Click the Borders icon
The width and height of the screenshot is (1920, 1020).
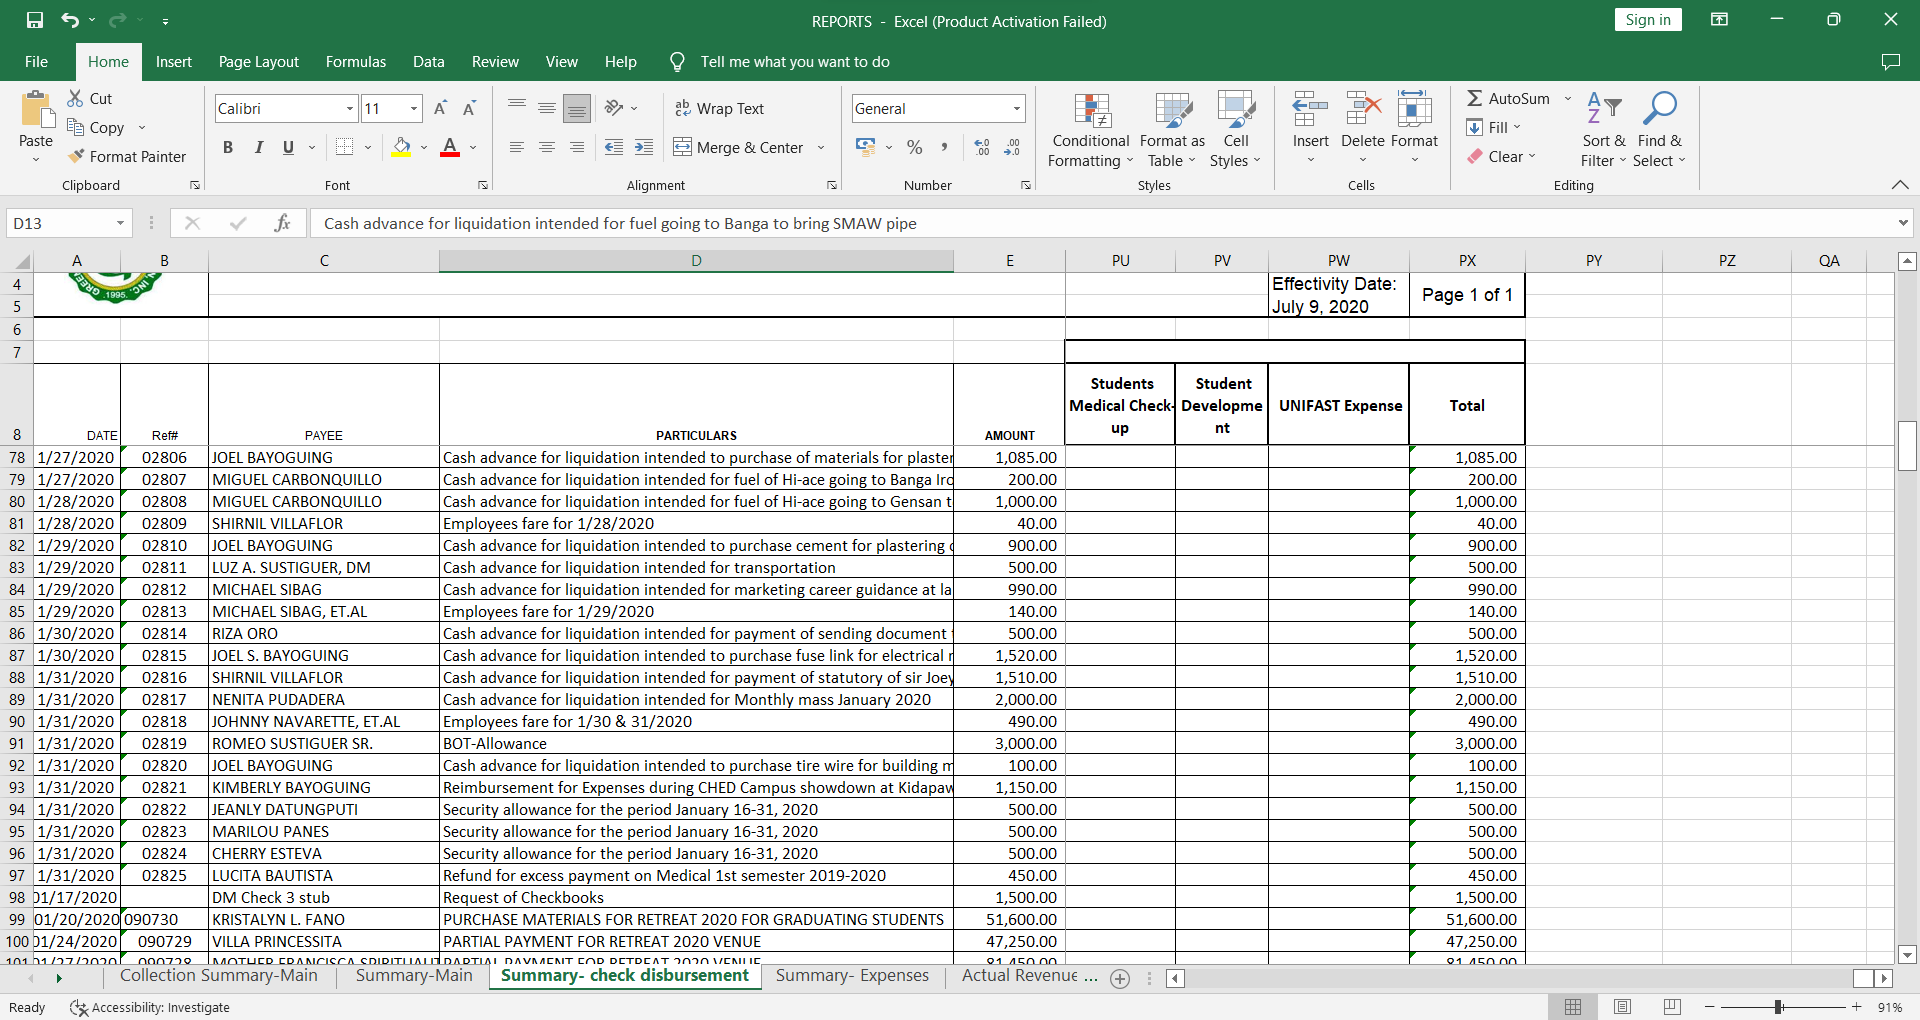[344, 147]
